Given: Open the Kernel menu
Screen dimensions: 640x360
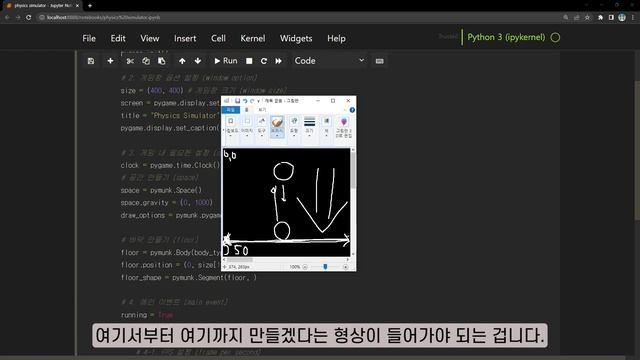Looking at the screenshot, I should 253,38.
